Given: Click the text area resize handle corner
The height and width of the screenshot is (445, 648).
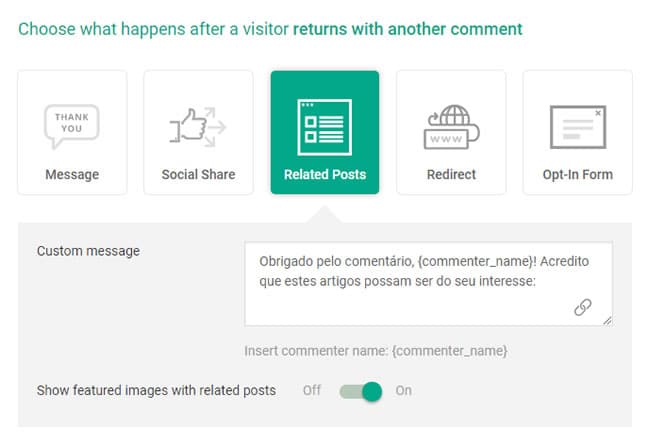Looking at the screenshot, I should pos(607,321).
